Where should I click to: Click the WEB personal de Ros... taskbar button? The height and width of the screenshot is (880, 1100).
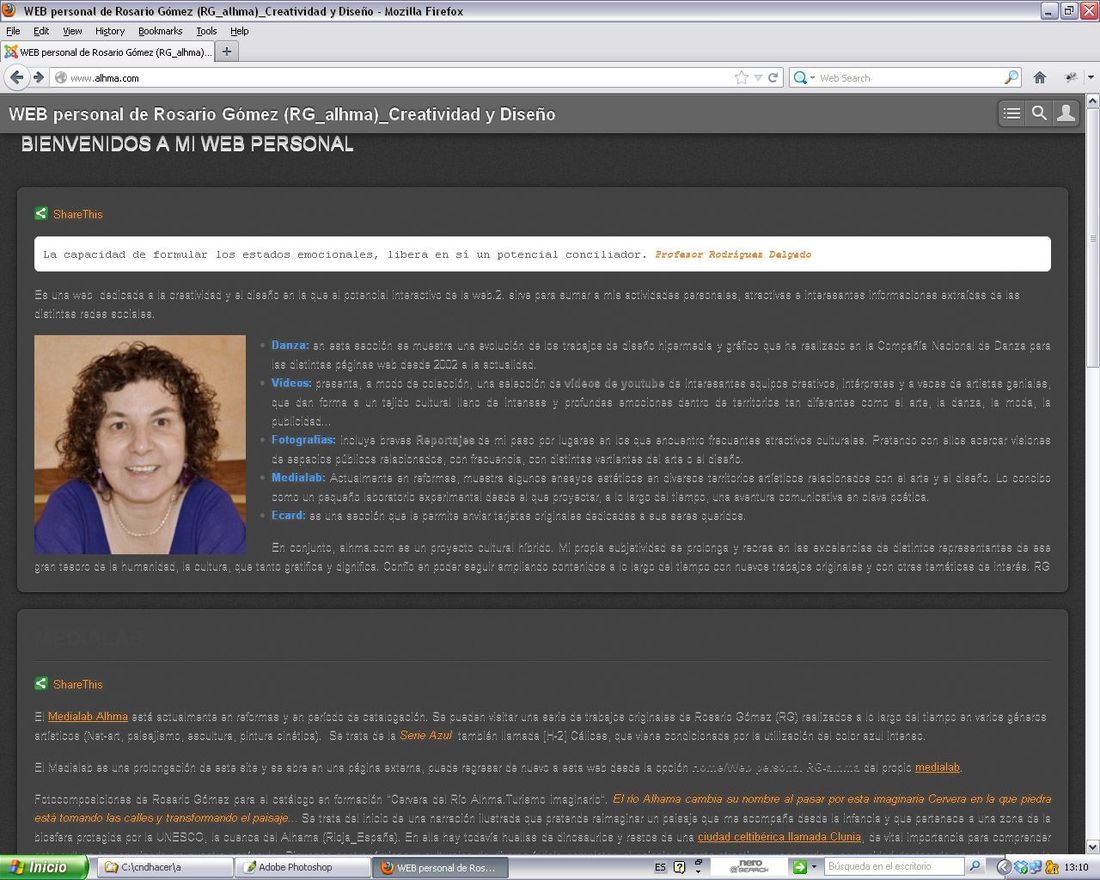(x=441, y=868)
